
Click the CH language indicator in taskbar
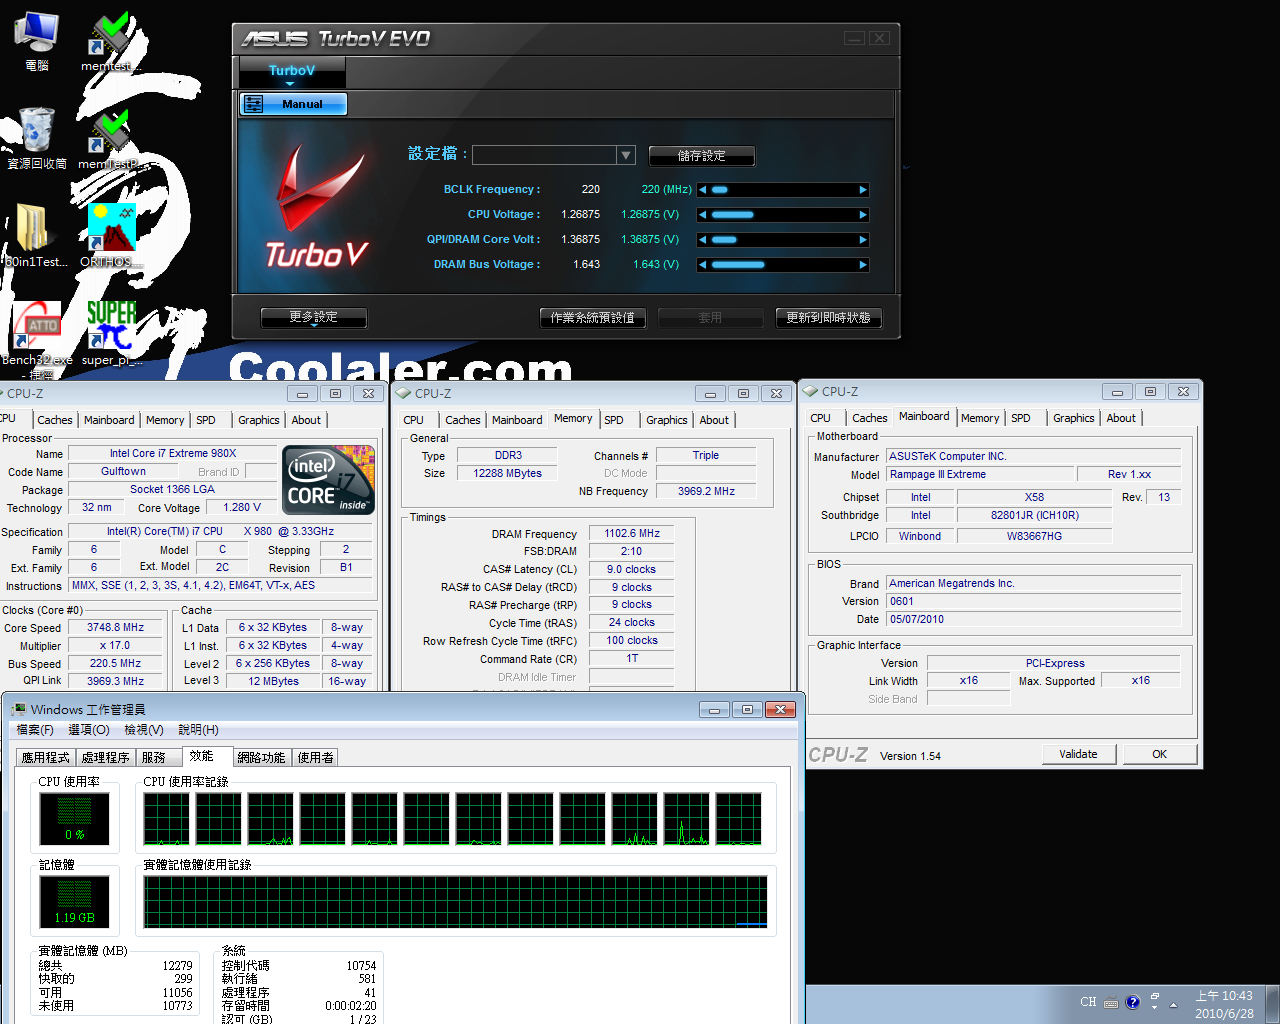1088,1002
